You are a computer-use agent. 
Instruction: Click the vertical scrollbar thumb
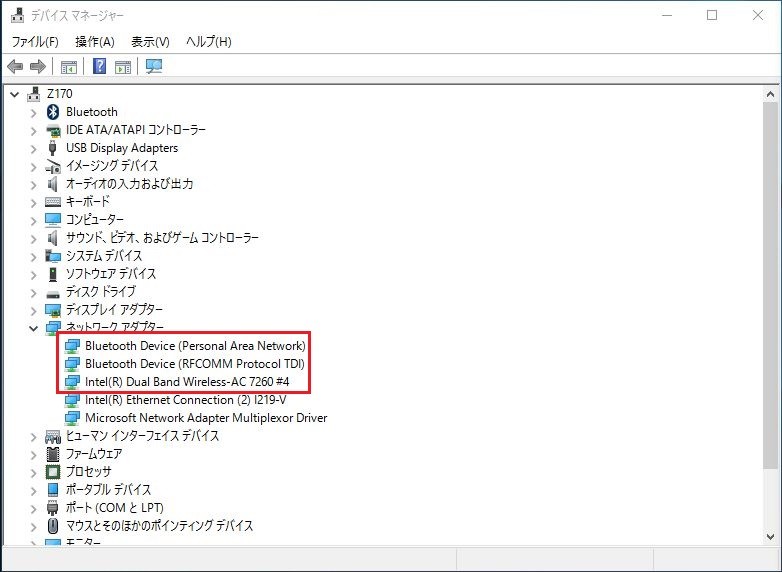(770, 285)
